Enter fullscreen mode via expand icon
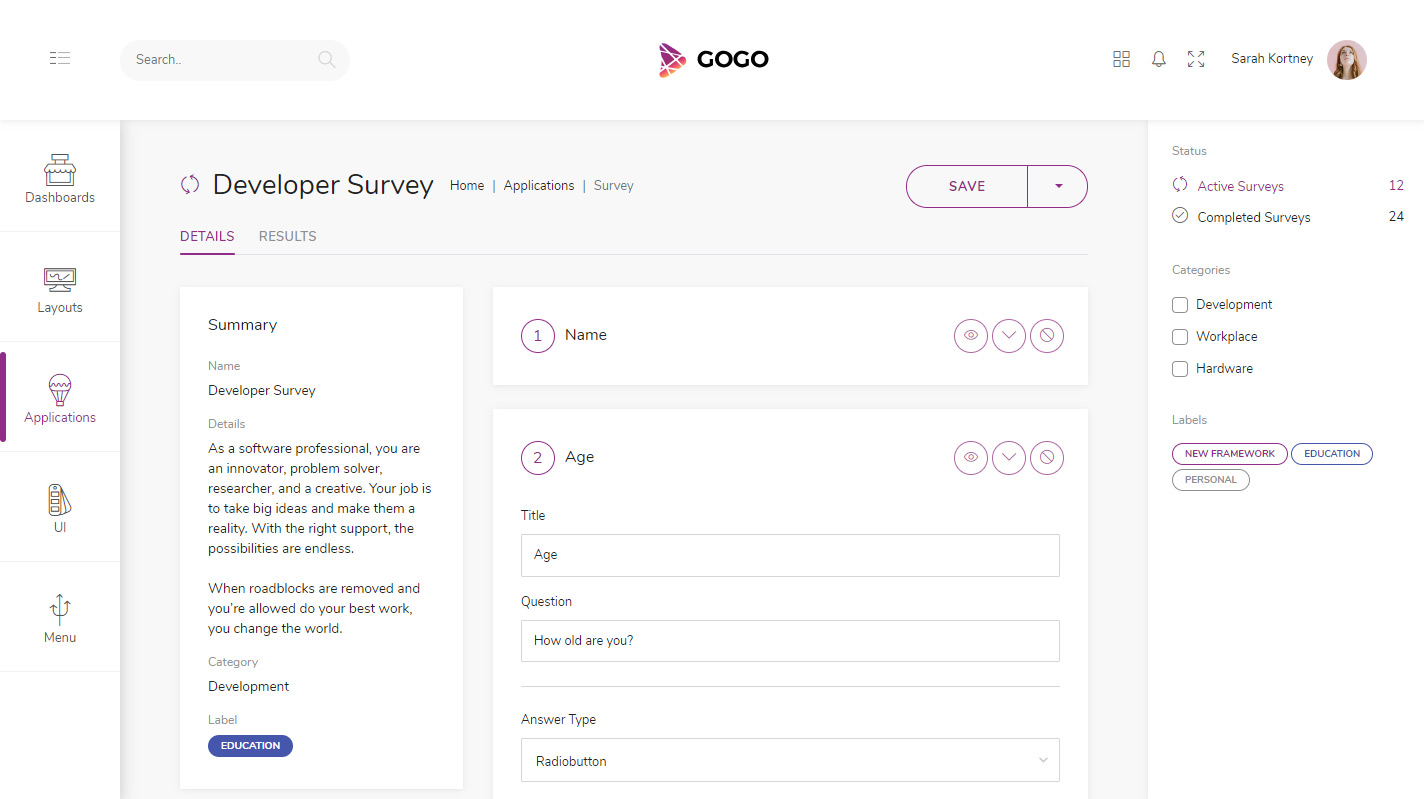Viewport: 1424px width, 799px height. pos(1196,59)
